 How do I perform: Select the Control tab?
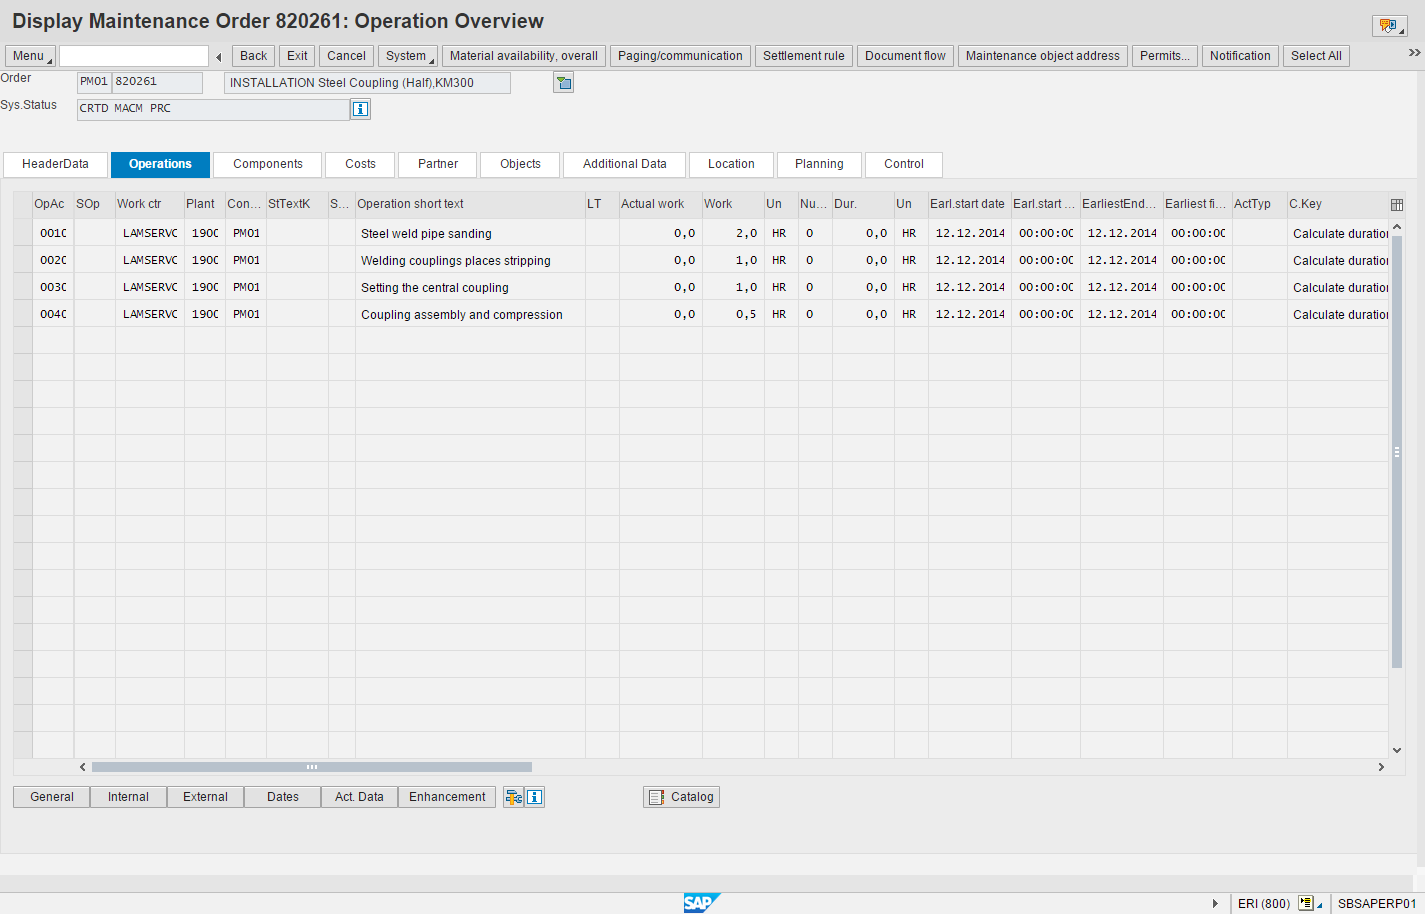click(x=904, y=164)
